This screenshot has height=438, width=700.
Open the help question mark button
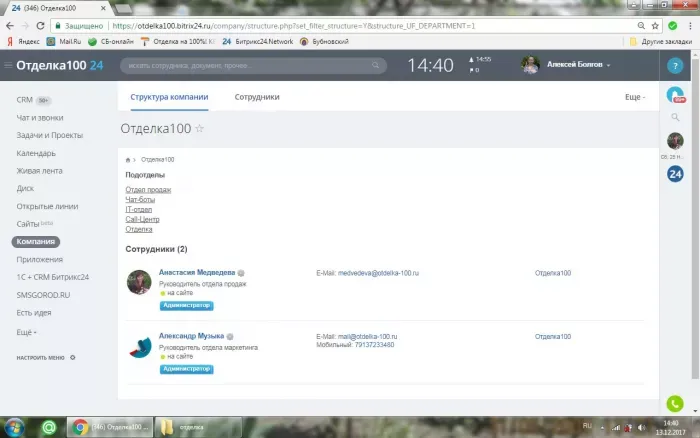click(x=675, y=66)
